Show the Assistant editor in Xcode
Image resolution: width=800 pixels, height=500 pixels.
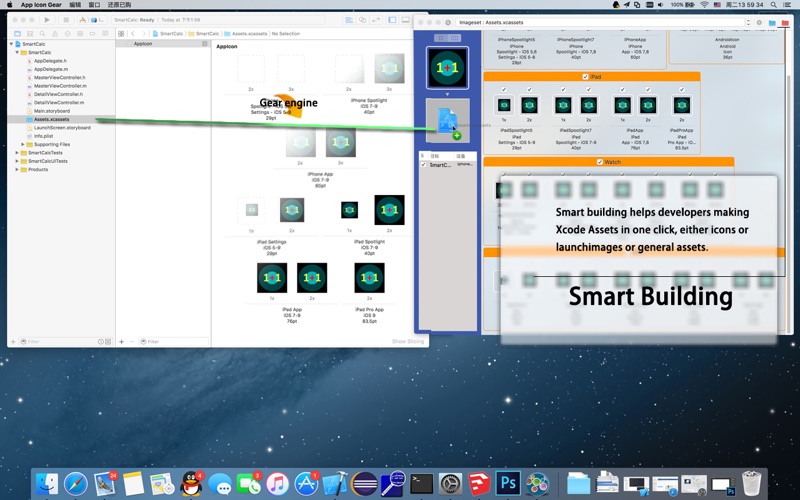point(362,20)
